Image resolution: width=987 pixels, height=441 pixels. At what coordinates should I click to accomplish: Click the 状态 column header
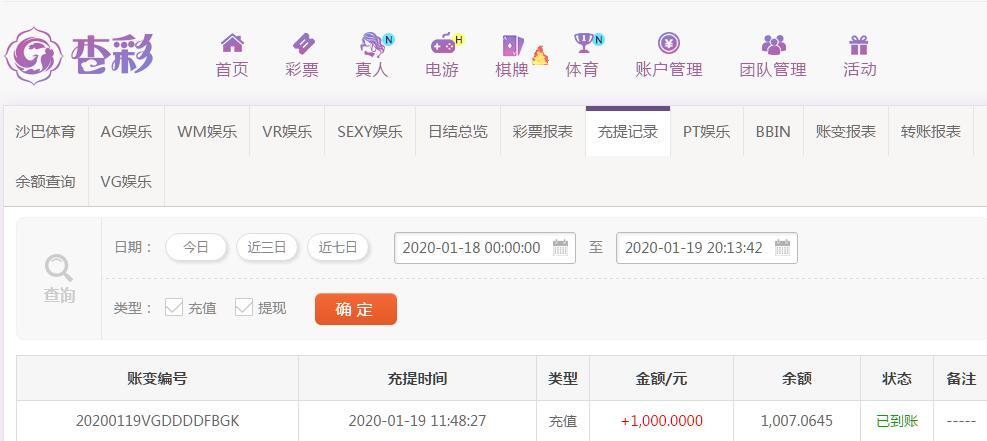(x=897, y=378)
